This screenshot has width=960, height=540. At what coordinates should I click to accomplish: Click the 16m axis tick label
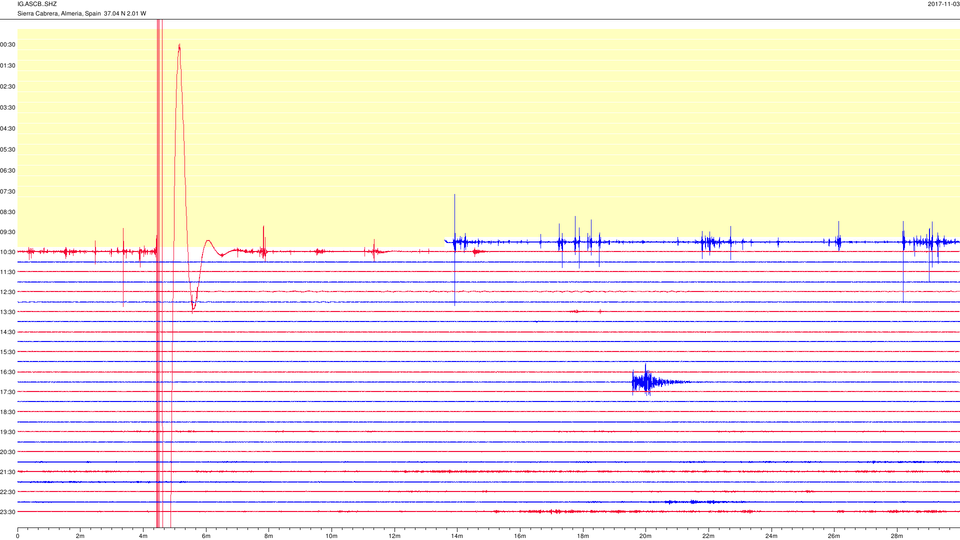tap(520, 536)
